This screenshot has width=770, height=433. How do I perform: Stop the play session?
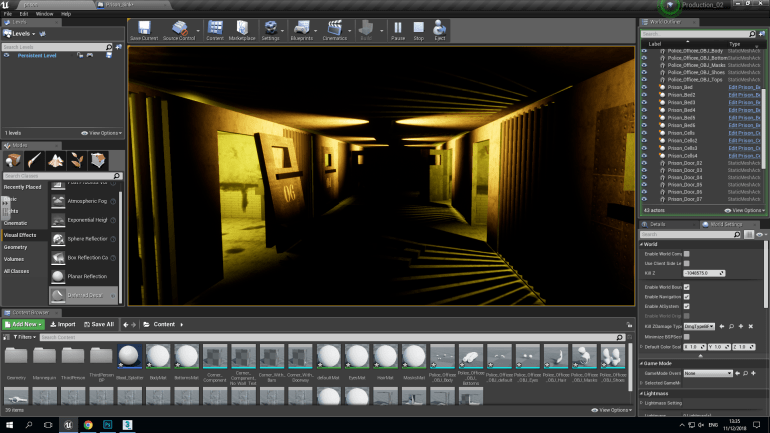pos(418,28)
